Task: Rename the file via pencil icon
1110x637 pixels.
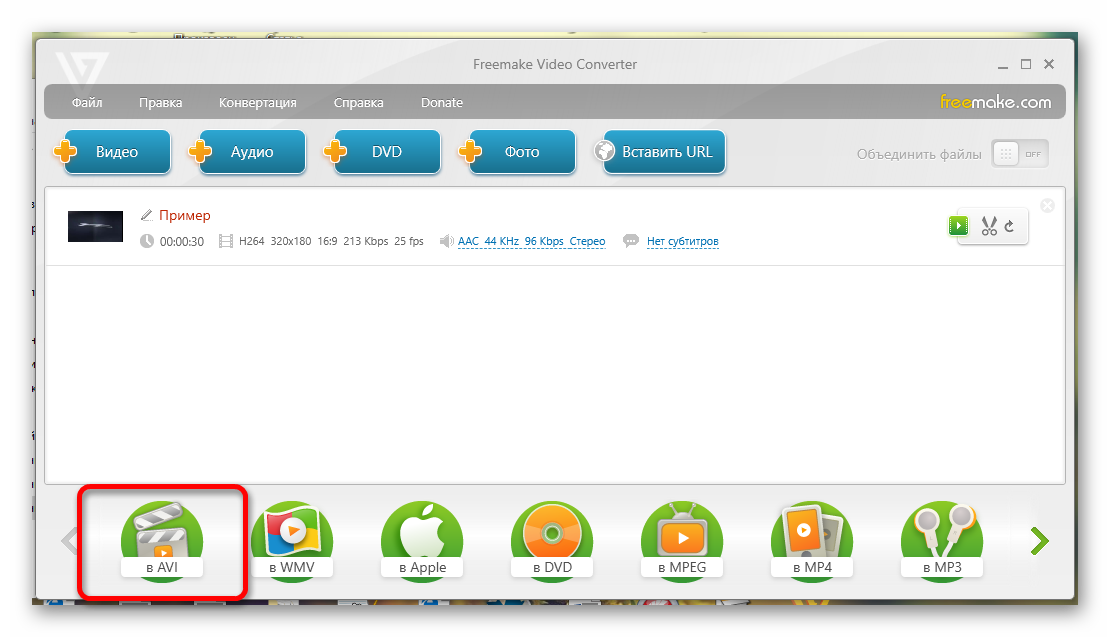Action: [147, 214]
